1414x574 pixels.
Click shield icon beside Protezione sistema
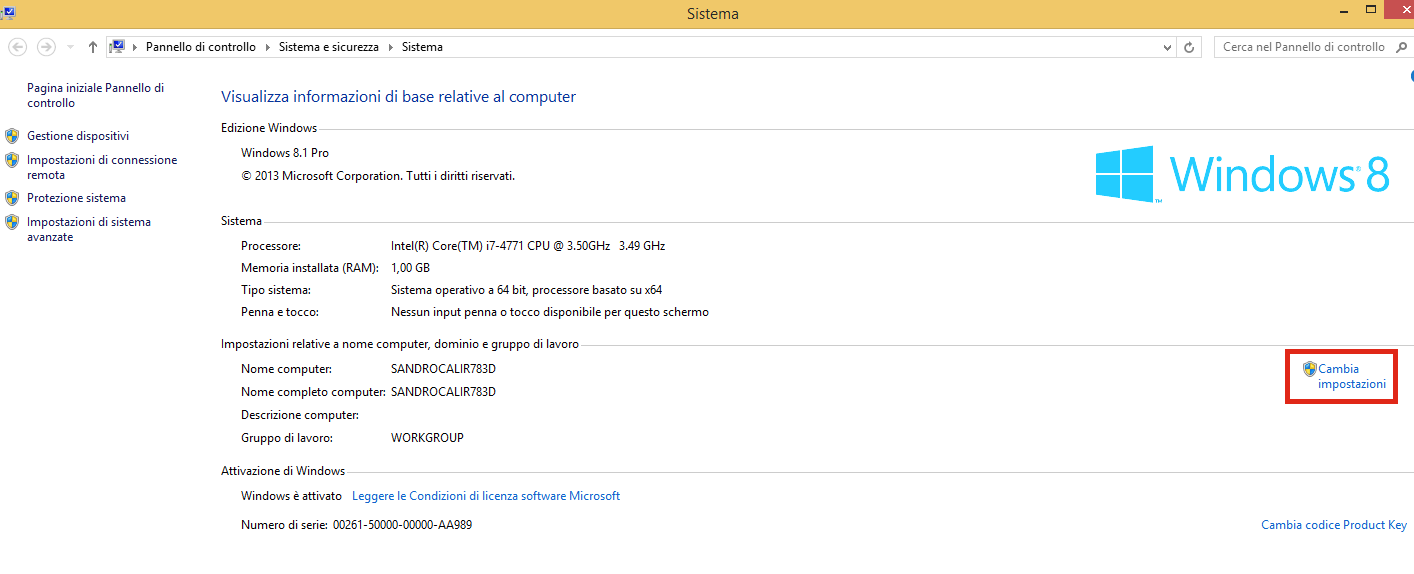coord(12,198)
